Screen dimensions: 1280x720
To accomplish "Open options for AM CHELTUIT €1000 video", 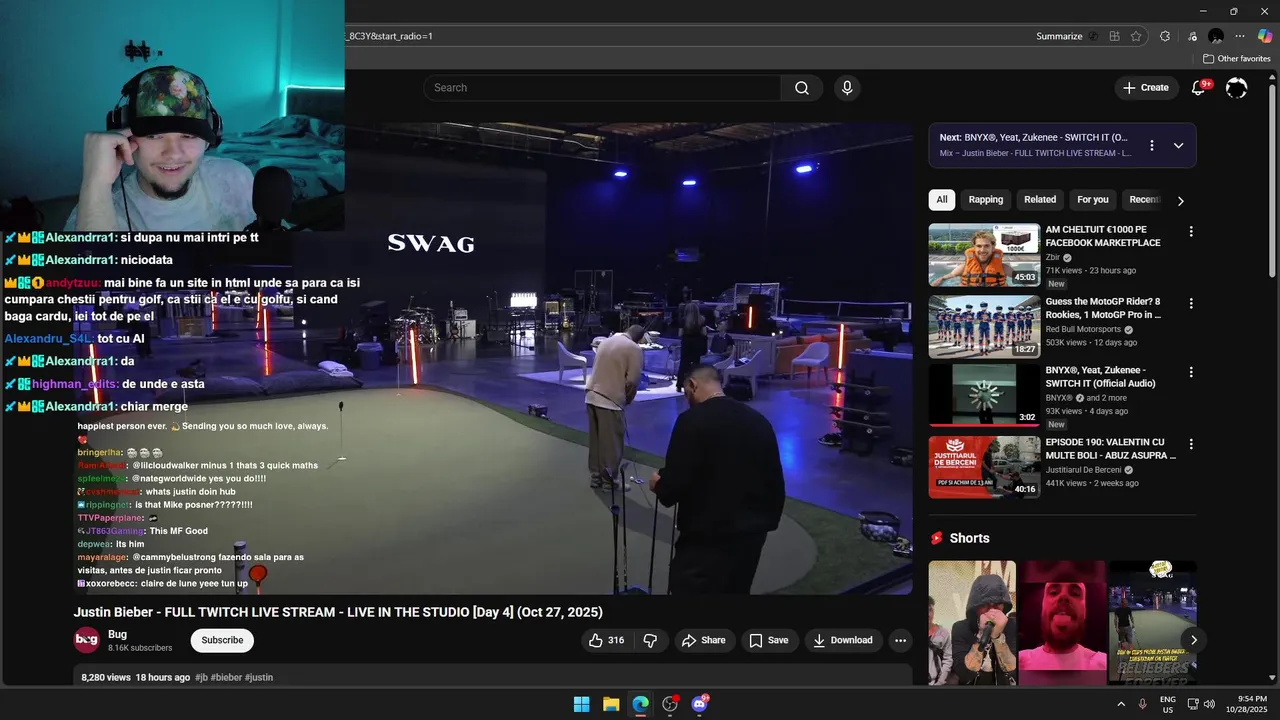I will [x=1190, y=231].
